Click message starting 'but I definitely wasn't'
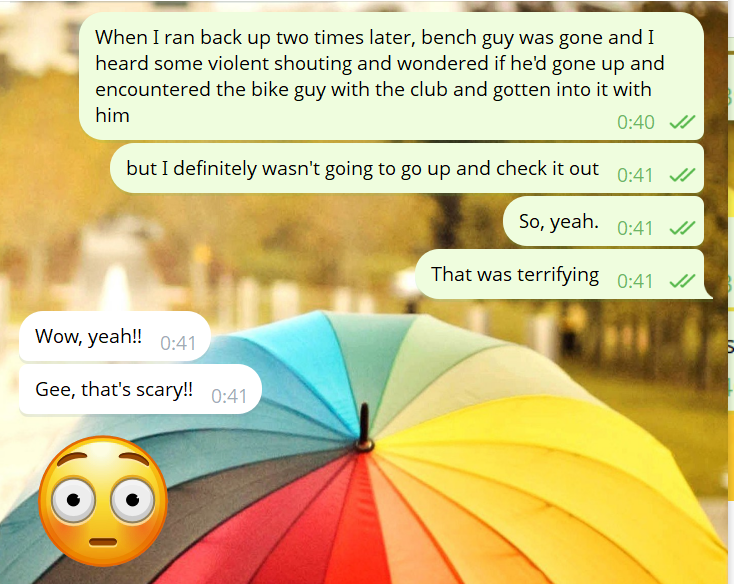This screenshot has width=734, height=584. [407, 168]
